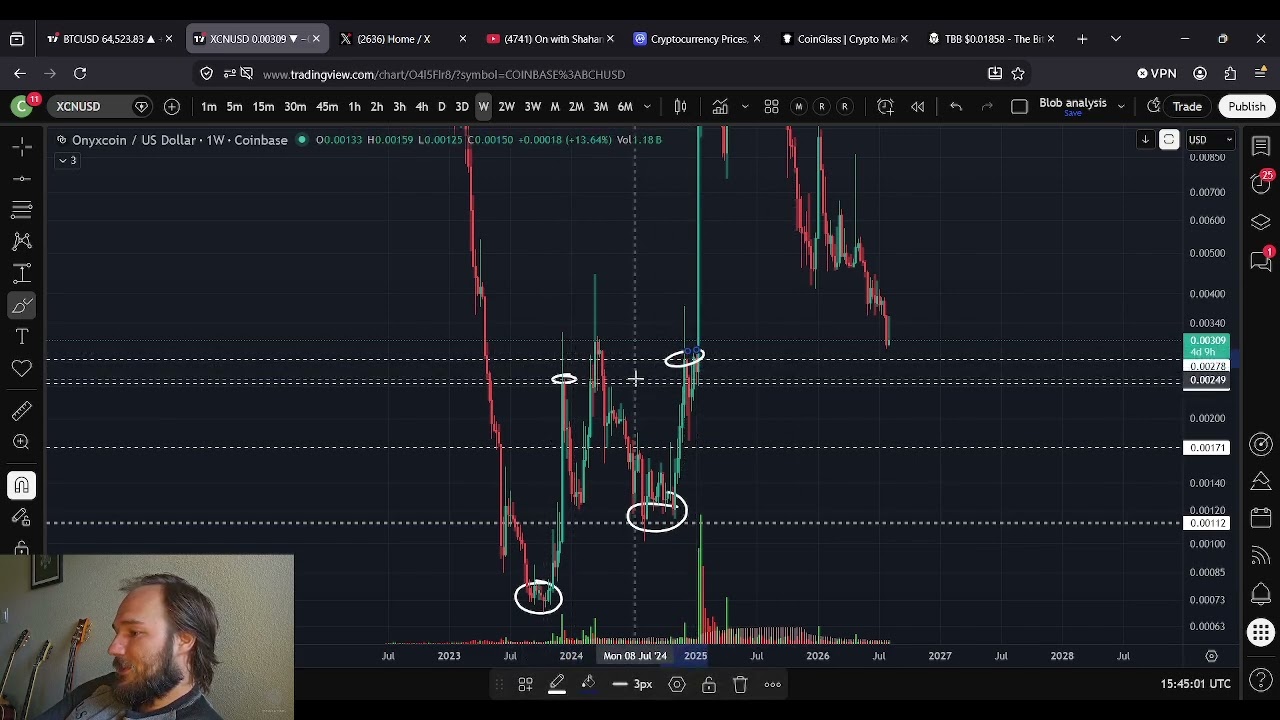
Task: Open the layout setup square icon
Action: click(x=1019, y=106)
